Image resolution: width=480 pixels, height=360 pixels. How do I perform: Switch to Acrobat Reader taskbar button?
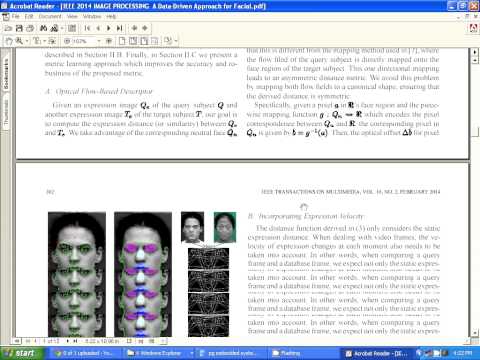pos(377,353)
